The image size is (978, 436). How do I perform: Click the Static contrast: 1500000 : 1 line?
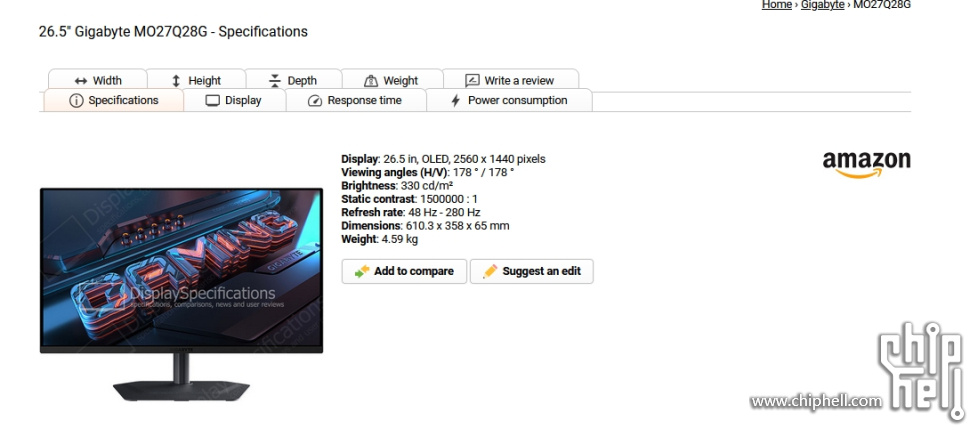[x=410, y=199]
